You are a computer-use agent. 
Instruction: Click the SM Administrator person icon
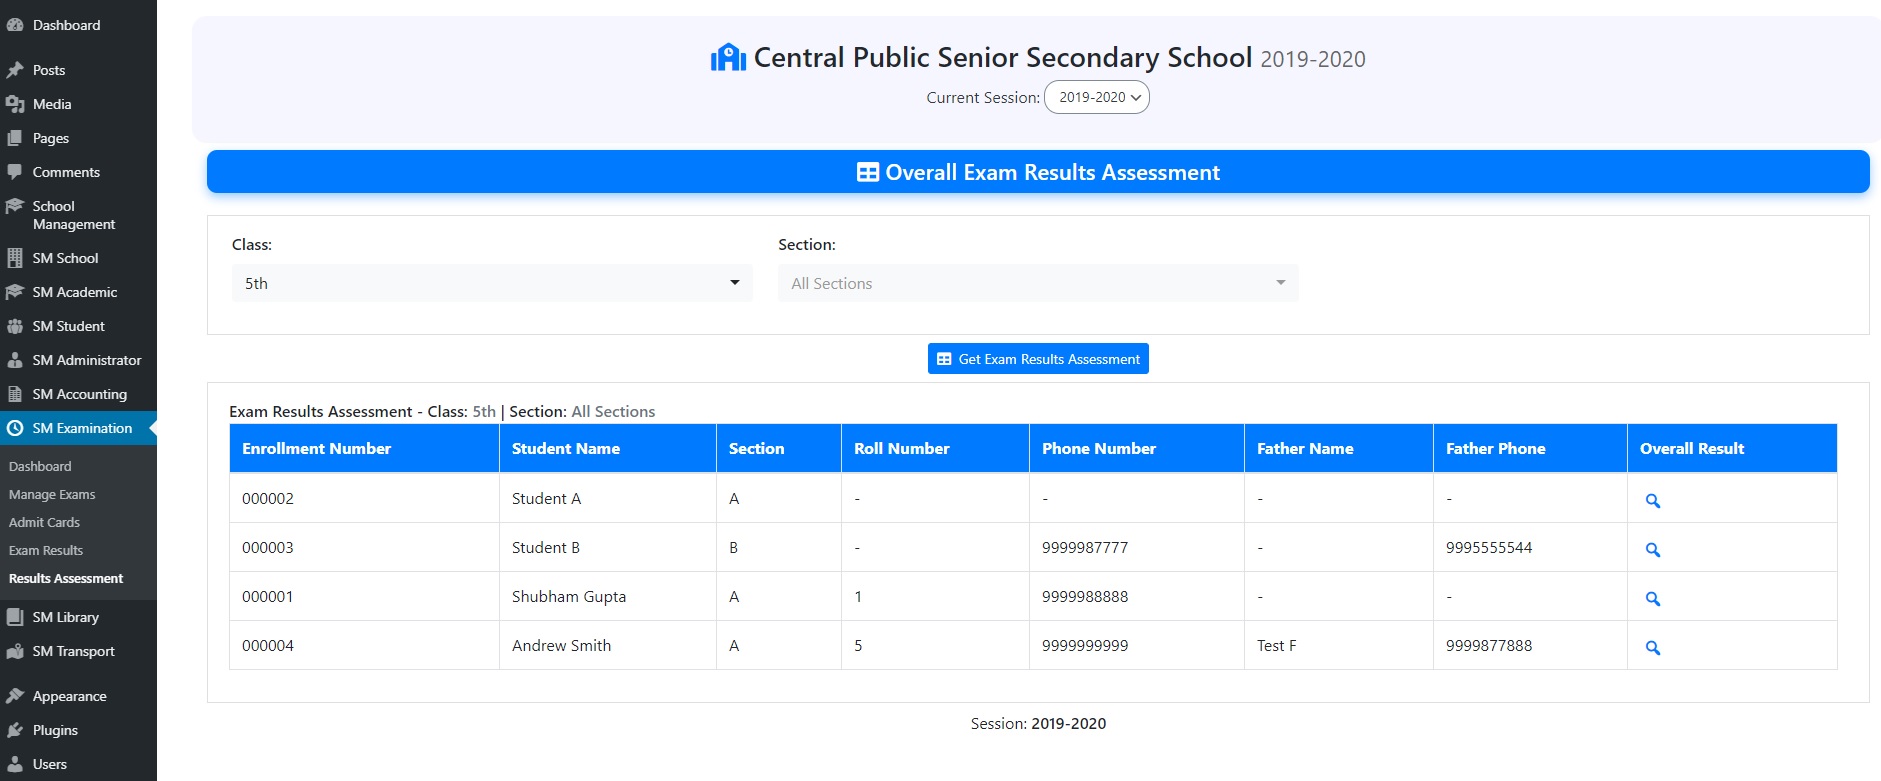[x=15, y=360]
